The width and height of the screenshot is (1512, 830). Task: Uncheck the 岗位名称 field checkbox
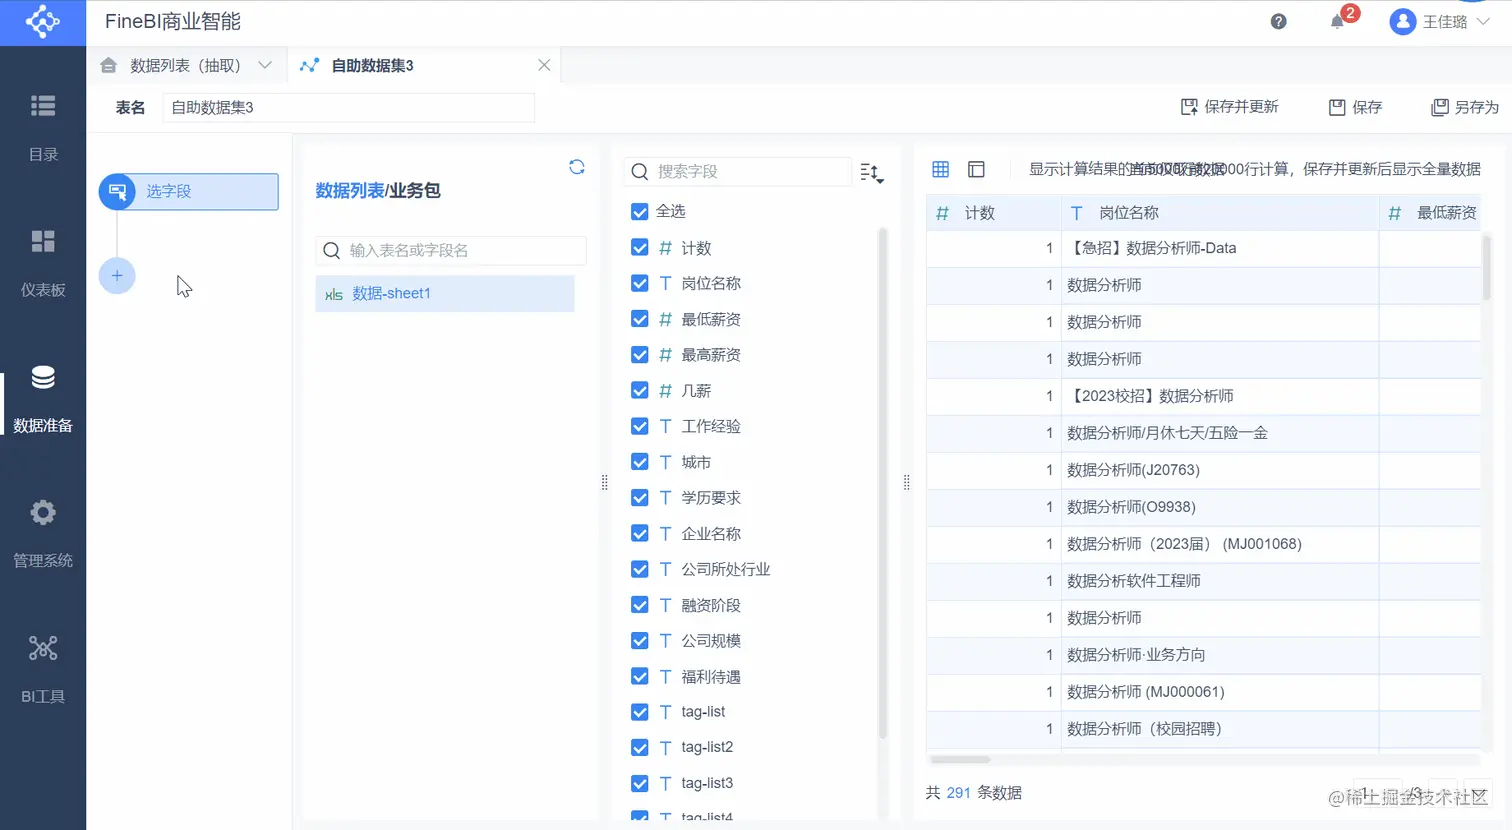tap(640, 283)
